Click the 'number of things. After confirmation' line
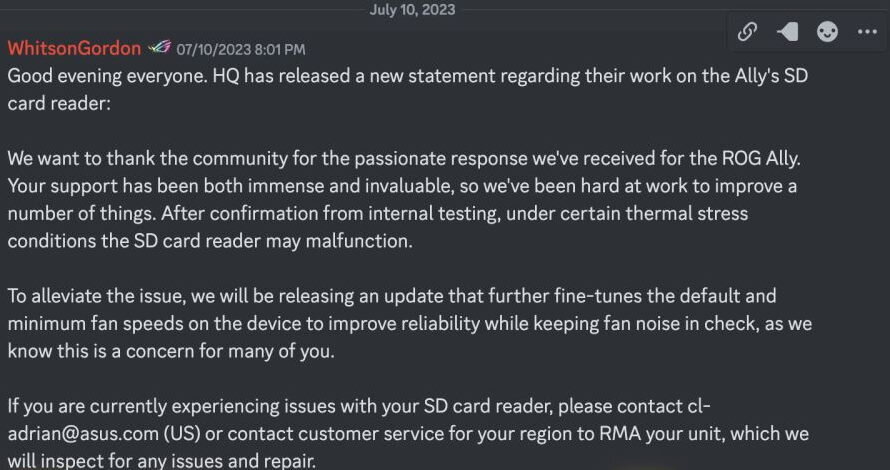 click(x=377, y=214)
